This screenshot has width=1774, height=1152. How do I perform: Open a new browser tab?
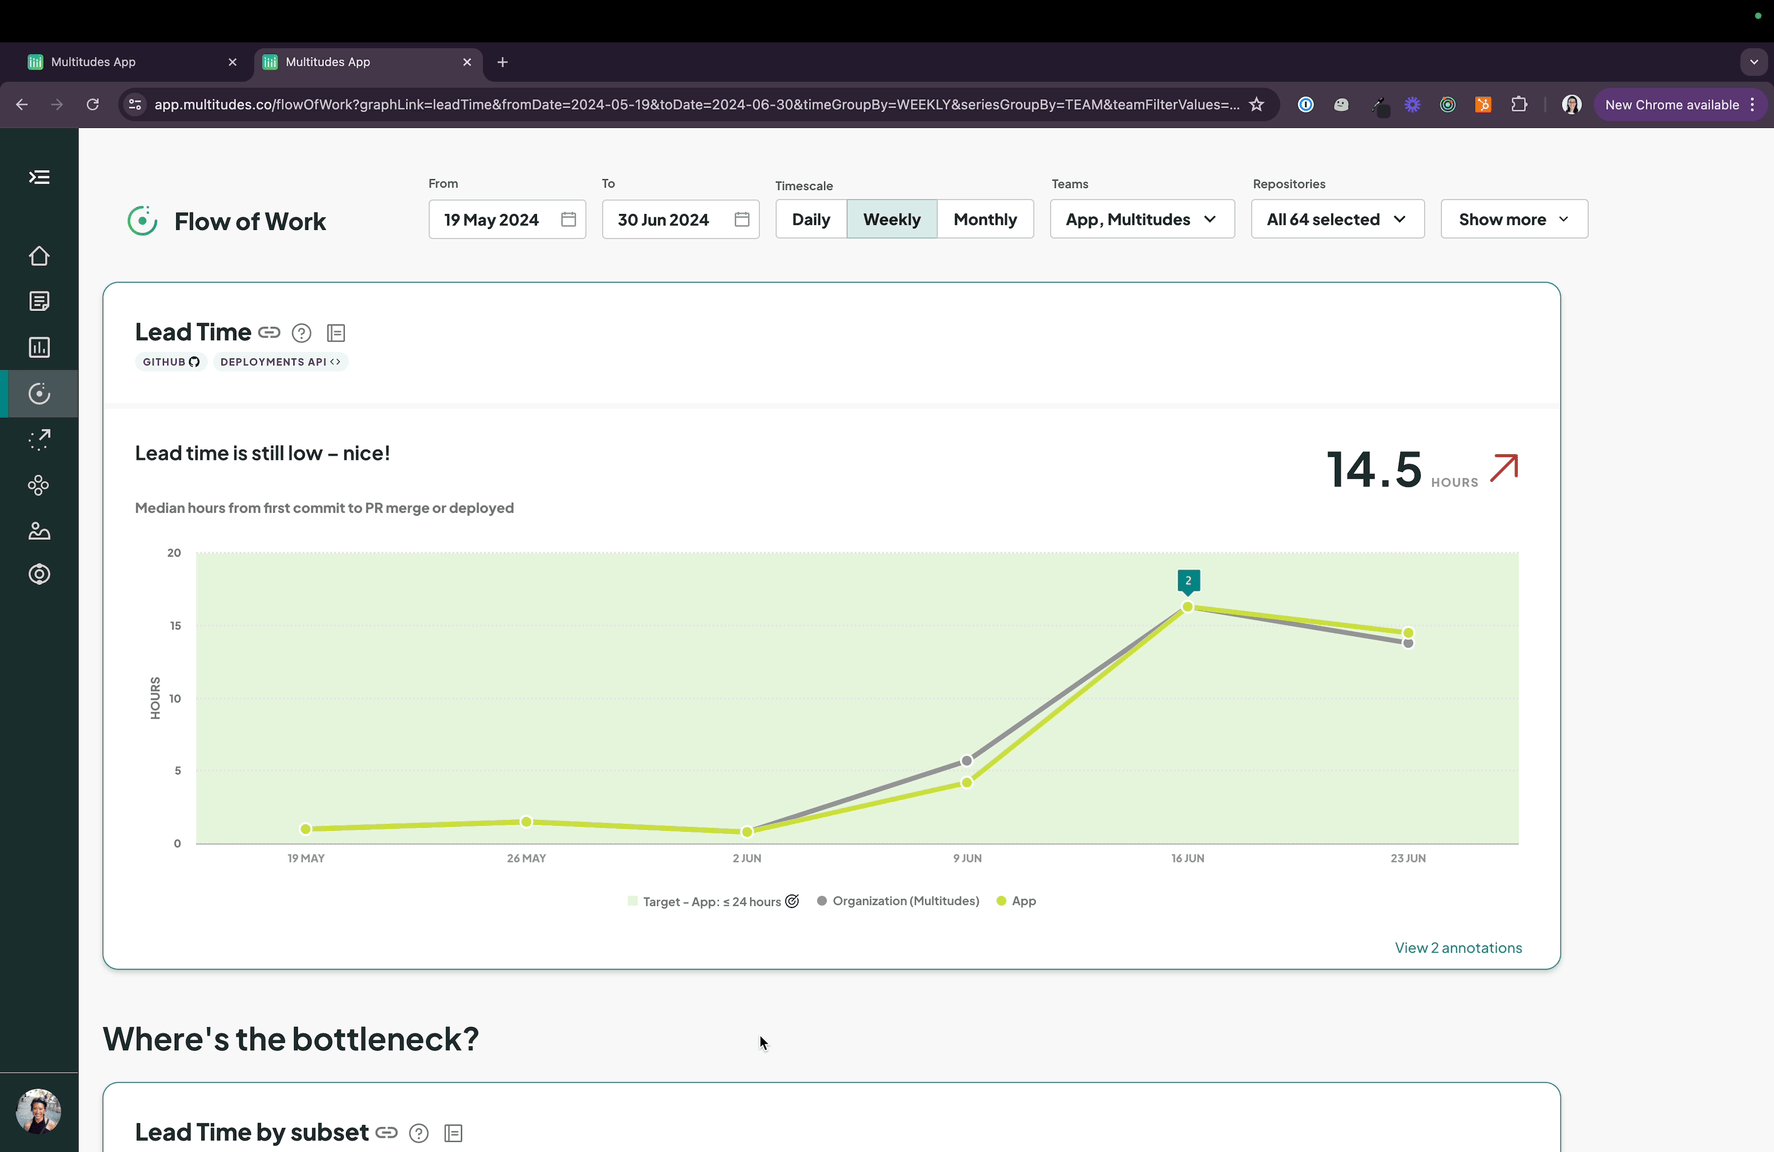tap(502, 62)
